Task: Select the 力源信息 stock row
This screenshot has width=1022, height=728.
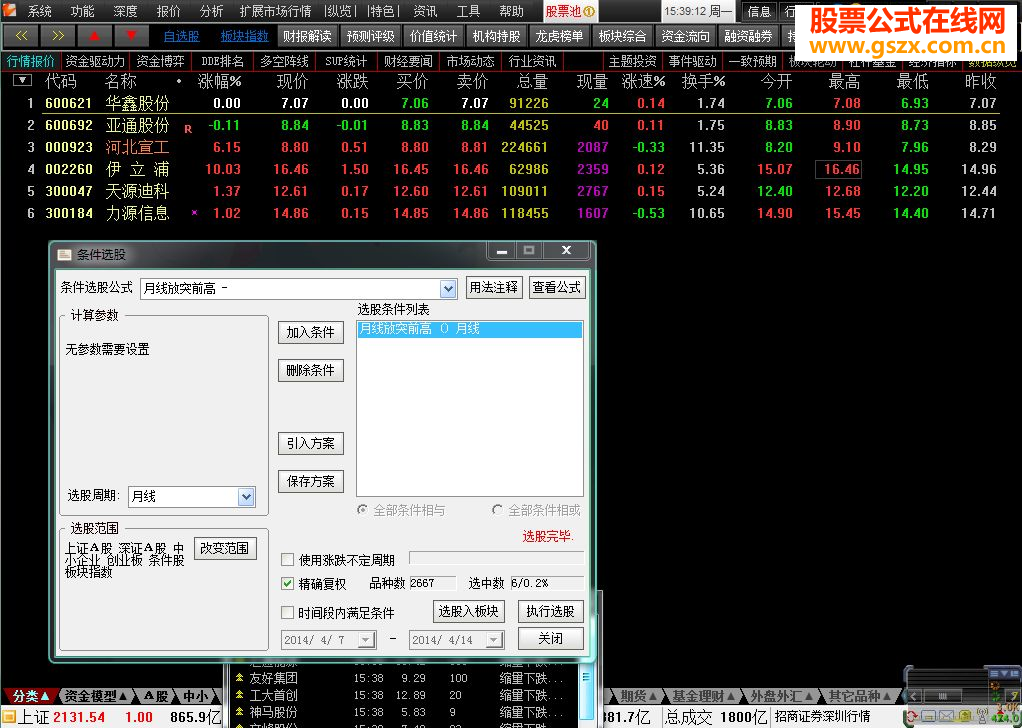Action: [511, 213]
